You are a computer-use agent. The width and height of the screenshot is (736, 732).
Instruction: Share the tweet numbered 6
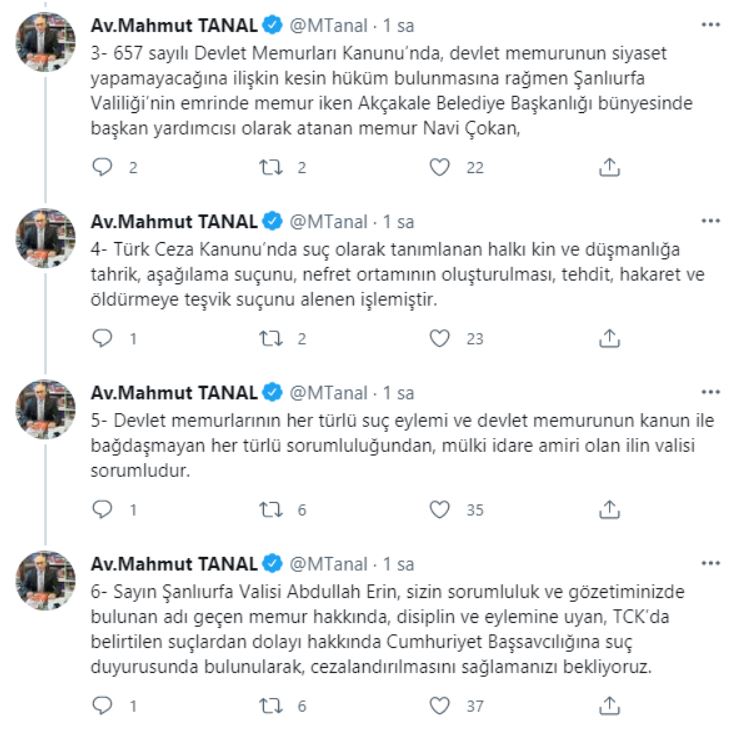pos(609,706)
